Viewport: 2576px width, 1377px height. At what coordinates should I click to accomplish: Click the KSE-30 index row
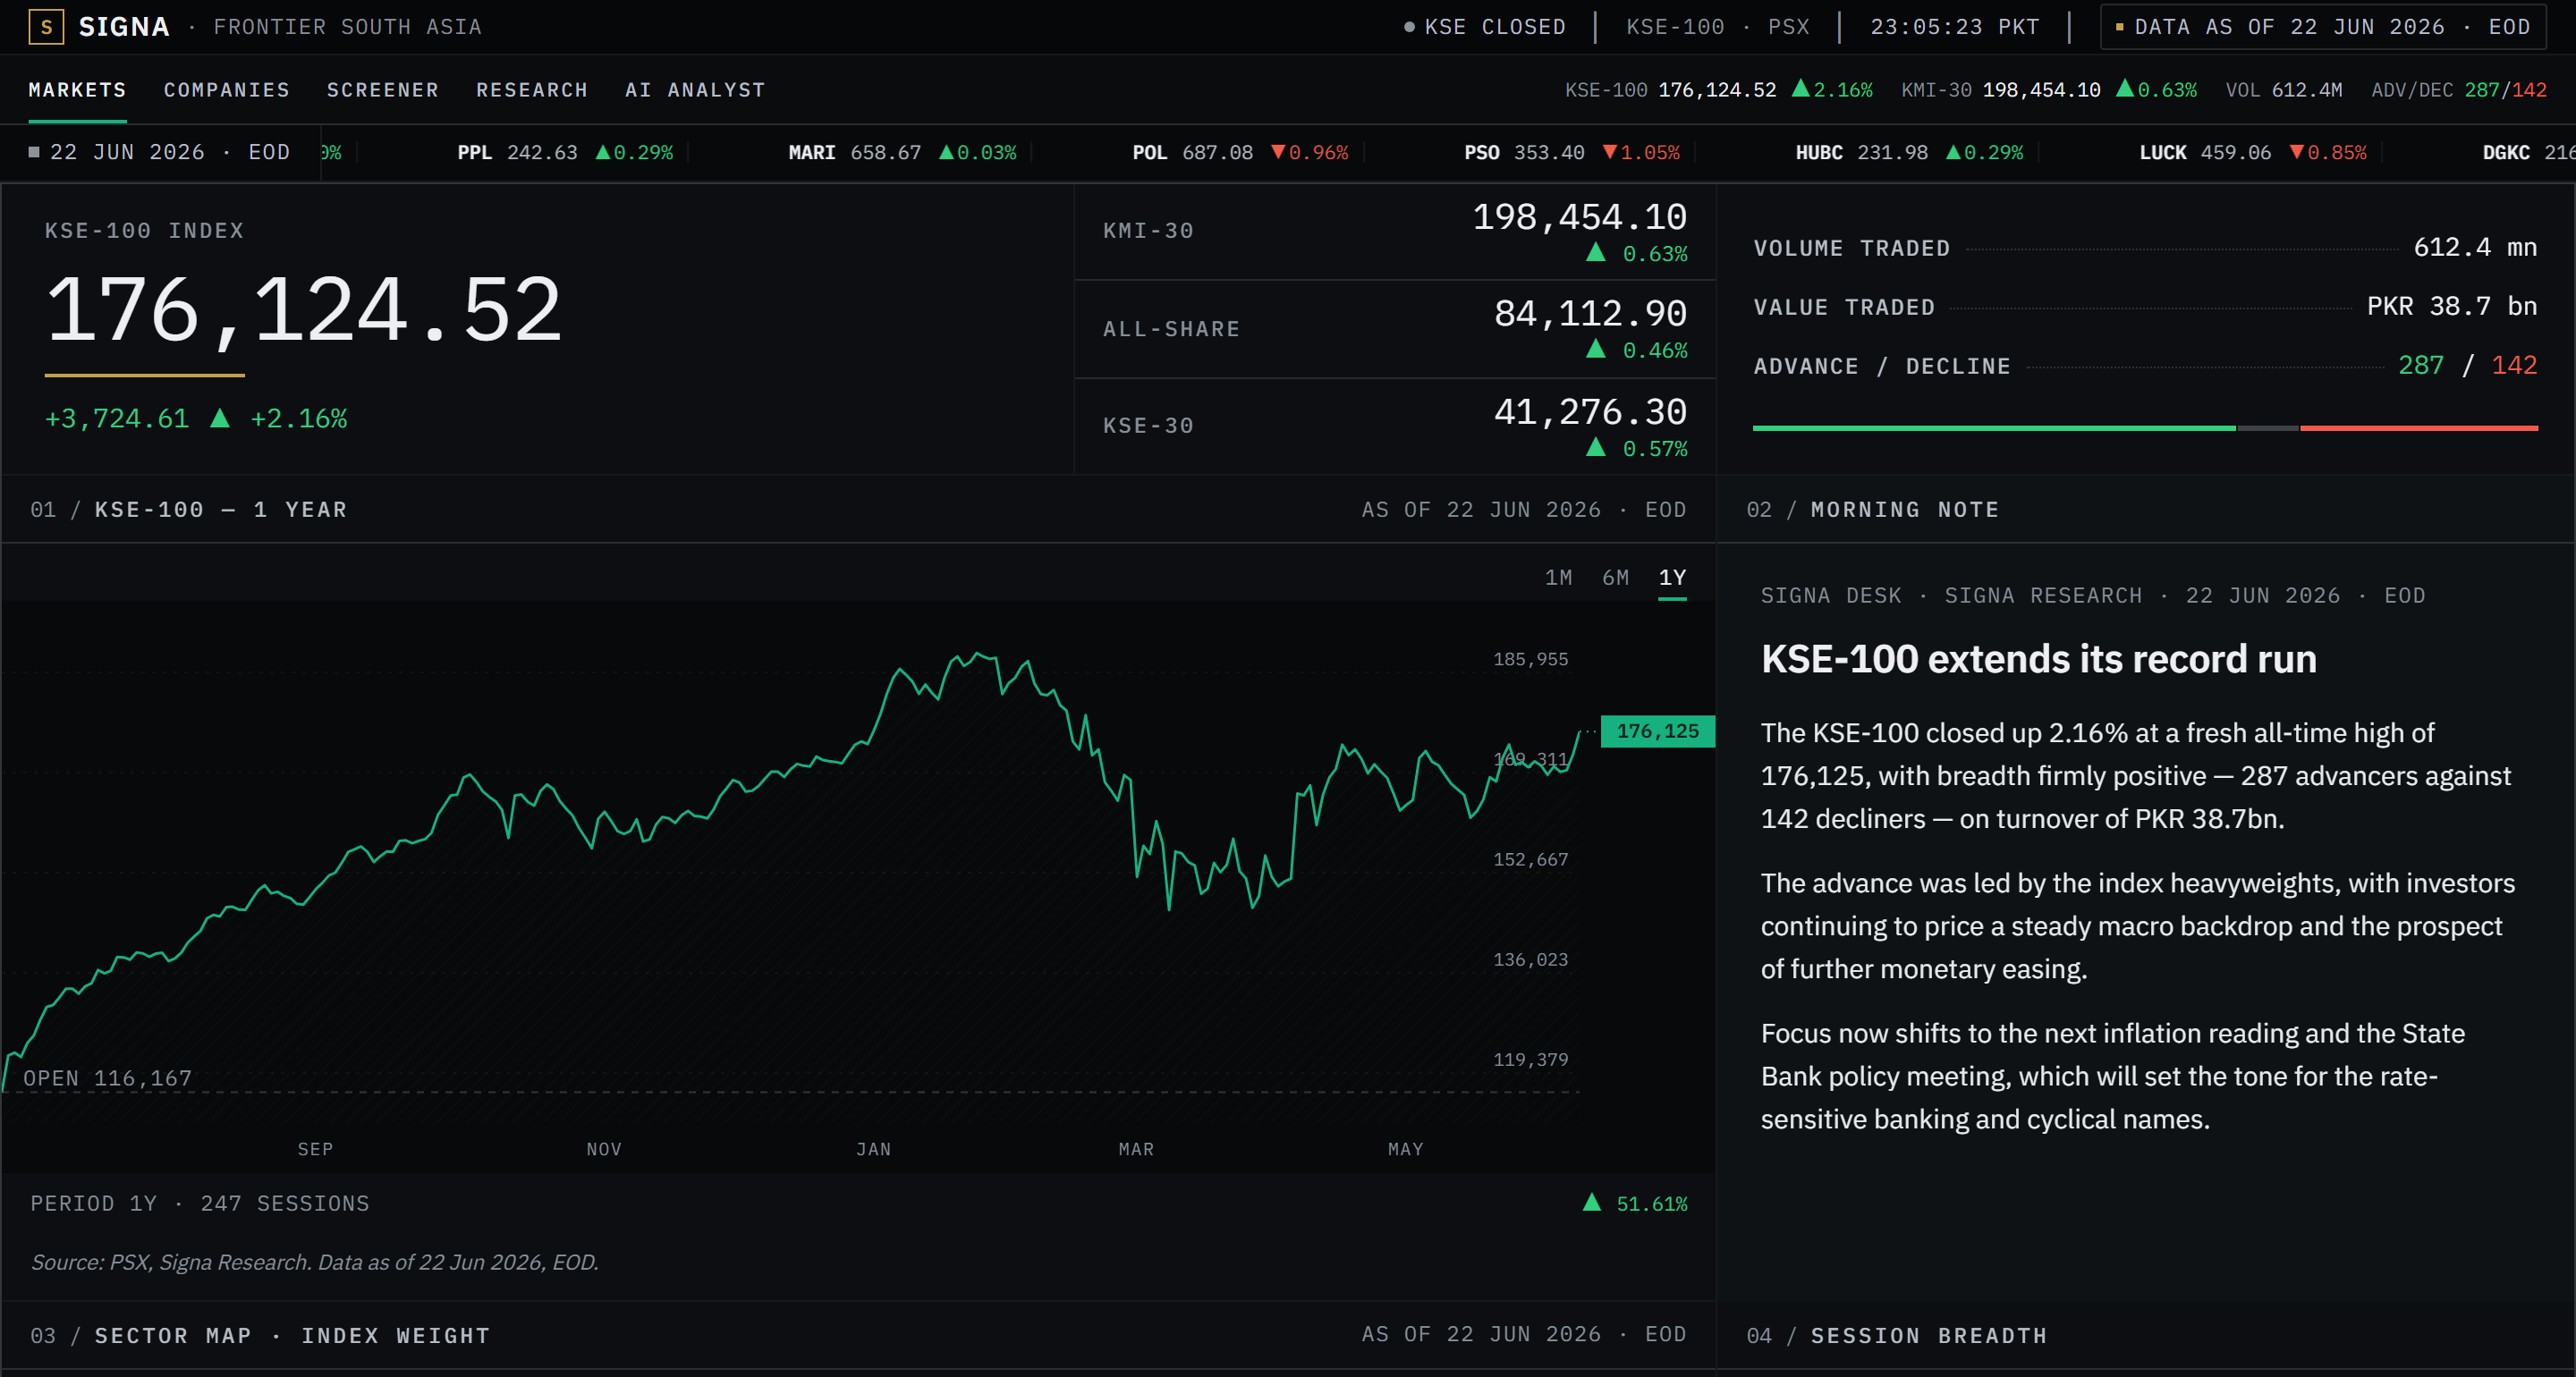1395,426
